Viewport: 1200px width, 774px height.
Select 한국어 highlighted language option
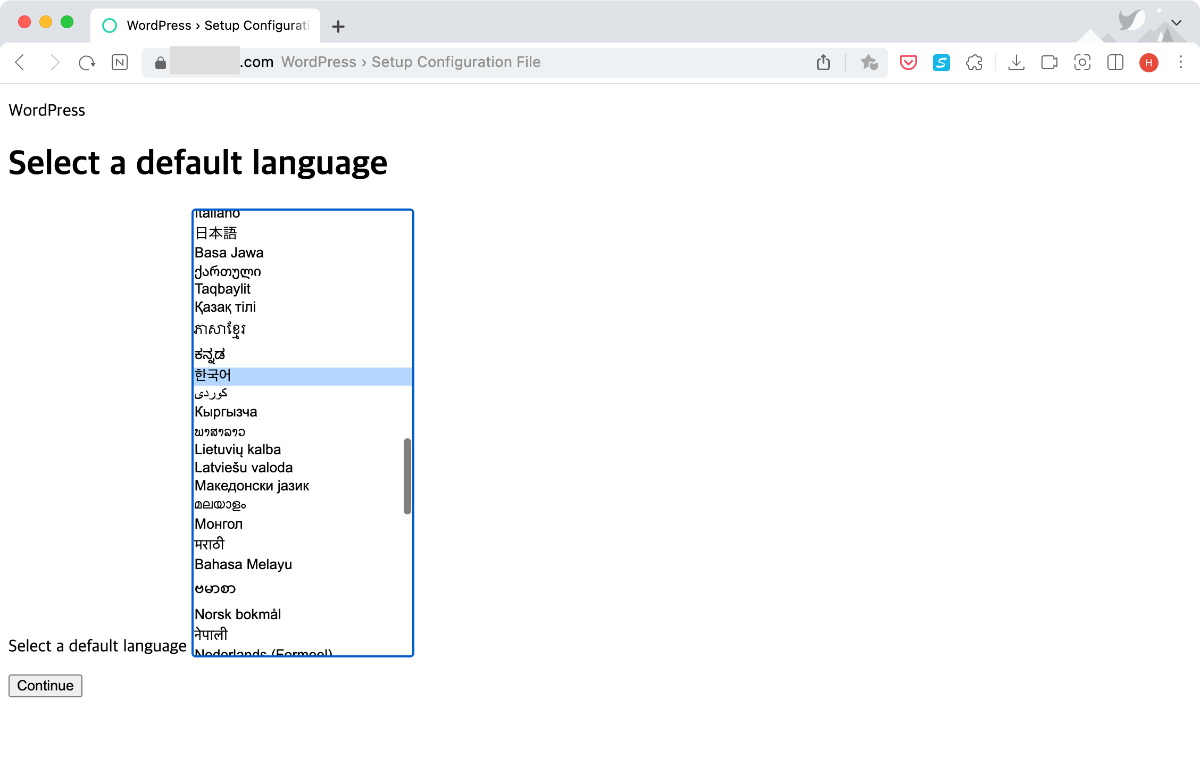pyautogui.click(x=303, y=376)
